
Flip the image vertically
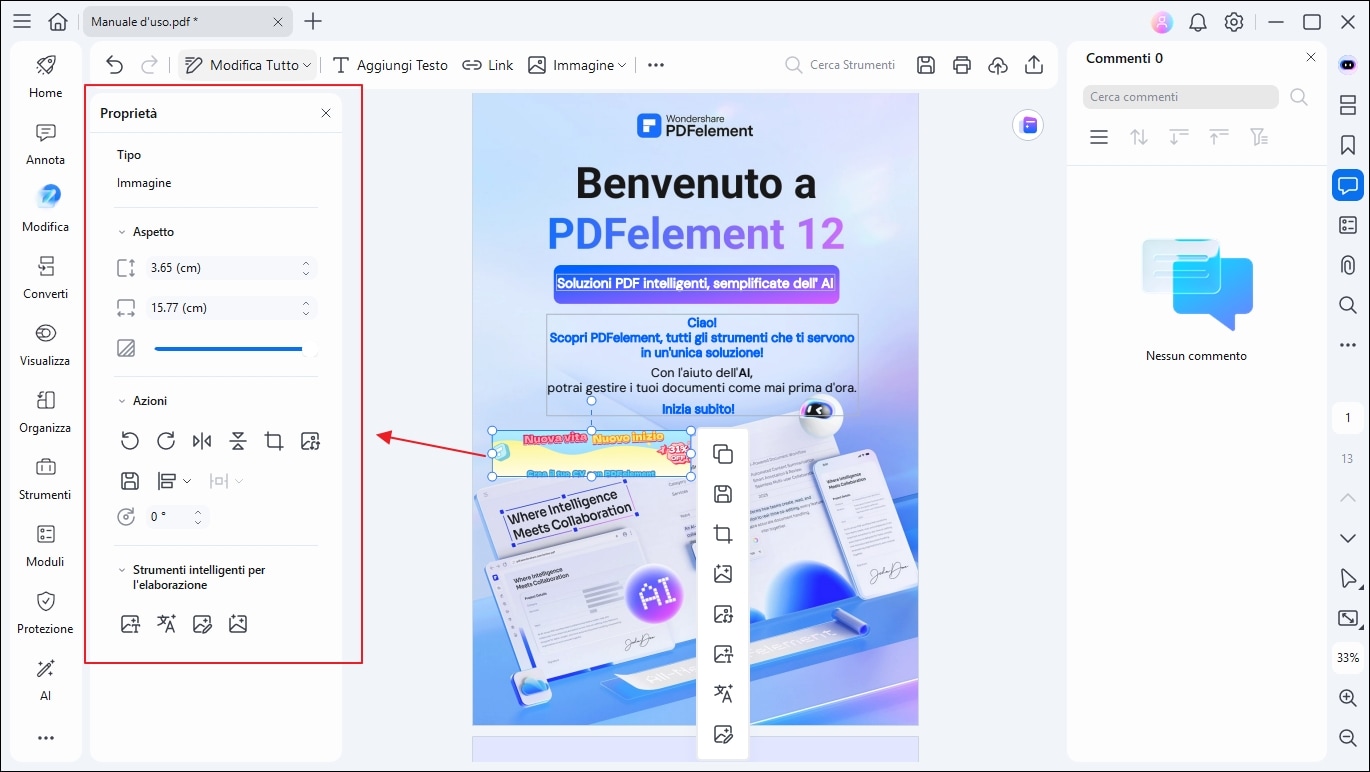(238, 441)
